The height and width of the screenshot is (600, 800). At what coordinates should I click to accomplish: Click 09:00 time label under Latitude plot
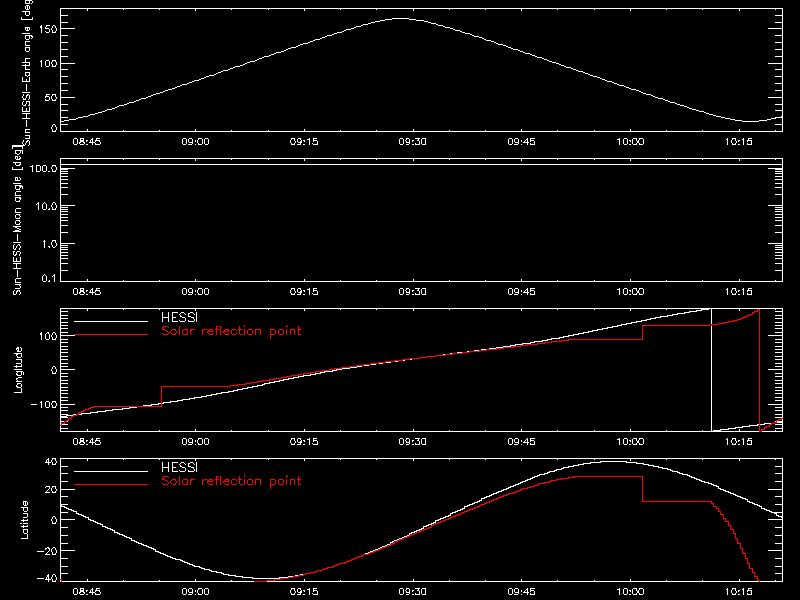tap(195, 591)
